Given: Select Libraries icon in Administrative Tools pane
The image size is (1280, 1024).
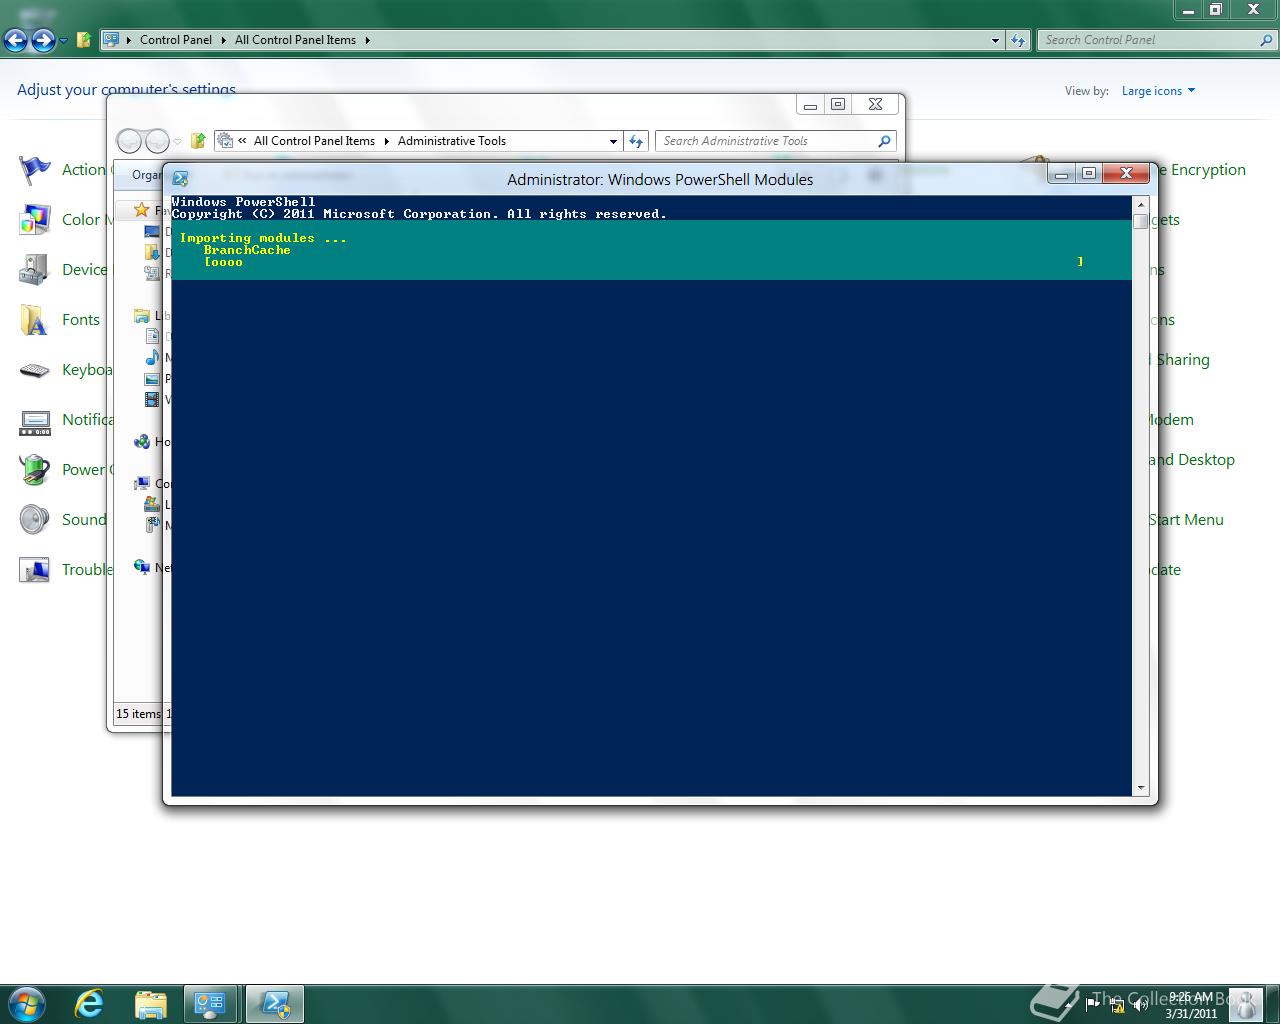Looking at the screenshot, I should pyautogui.click(x=142, y=316).
